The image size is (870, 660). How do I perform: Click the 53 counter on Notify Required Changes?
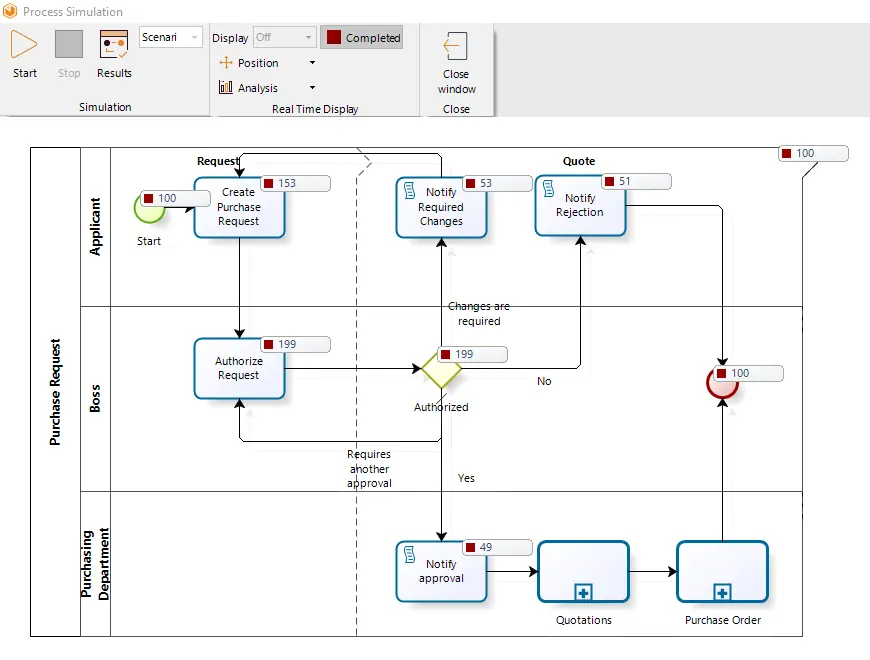tap(498, 183)
